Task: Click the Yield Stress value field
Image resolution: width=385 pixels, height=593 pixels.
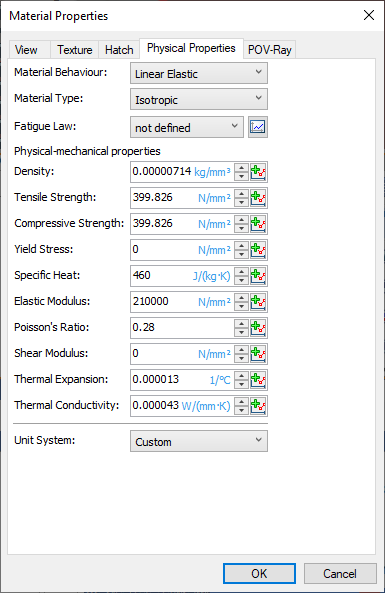Action: (x=182, y=250)
